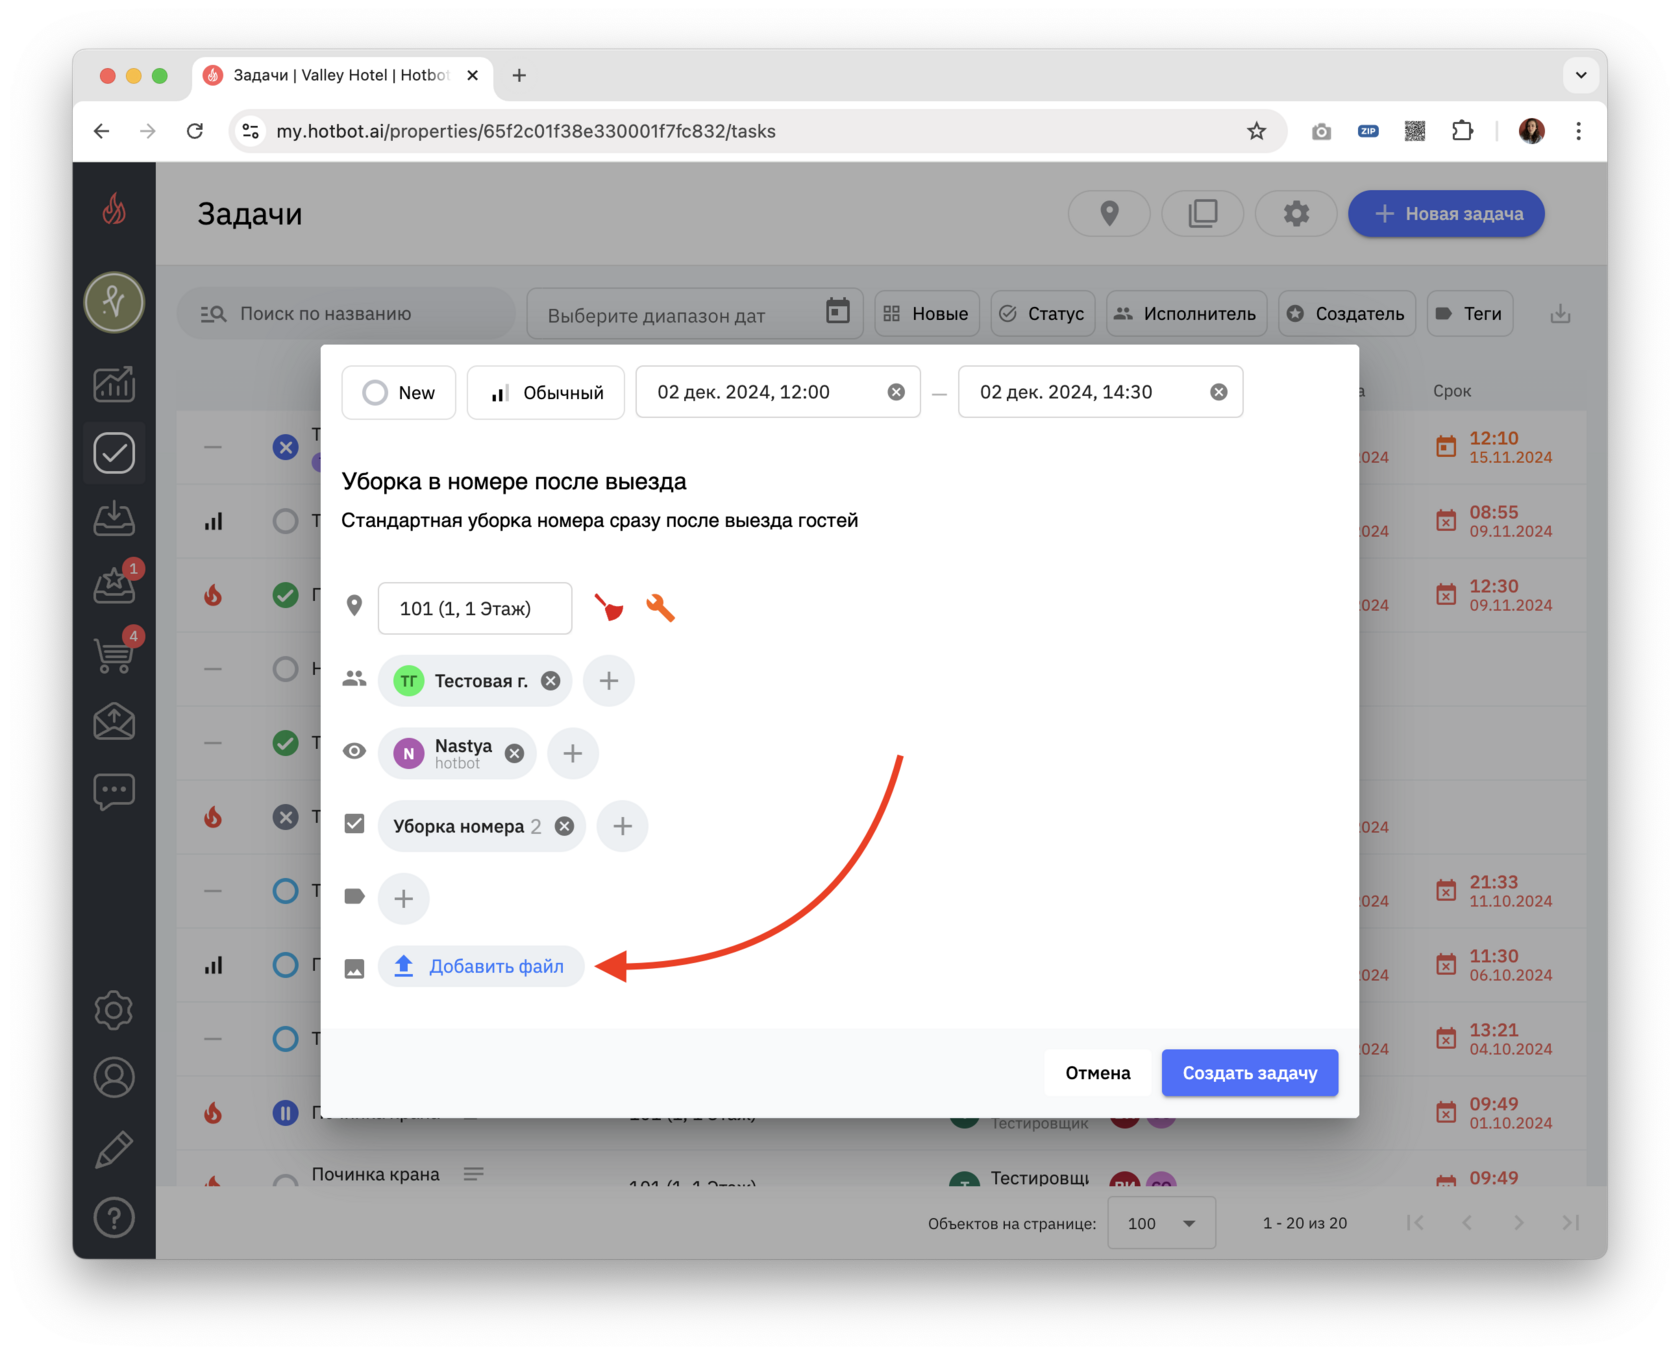The image size is (1680, 1355).
Task: Toggle status icon of row due 12:10 15.11.2024
Action: (x=285, y=447)
